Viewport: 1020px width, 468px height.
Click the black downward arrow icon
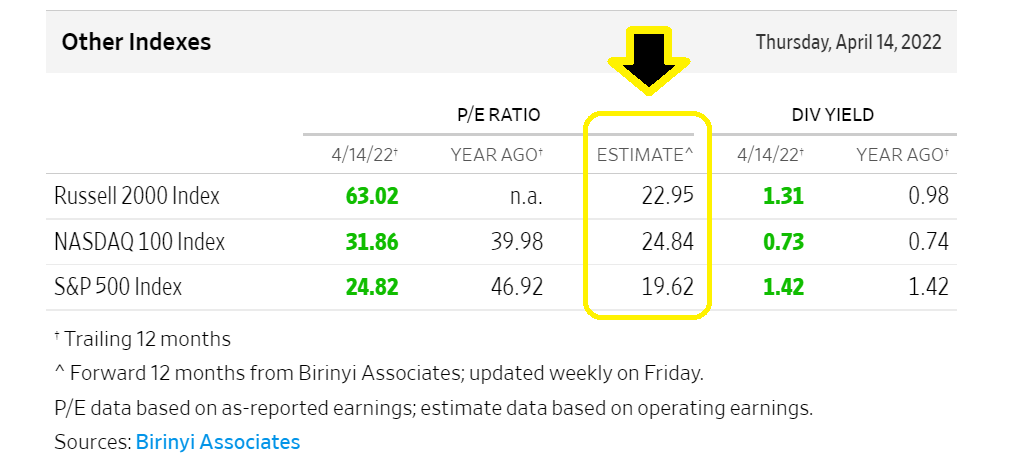click(649, 62)
